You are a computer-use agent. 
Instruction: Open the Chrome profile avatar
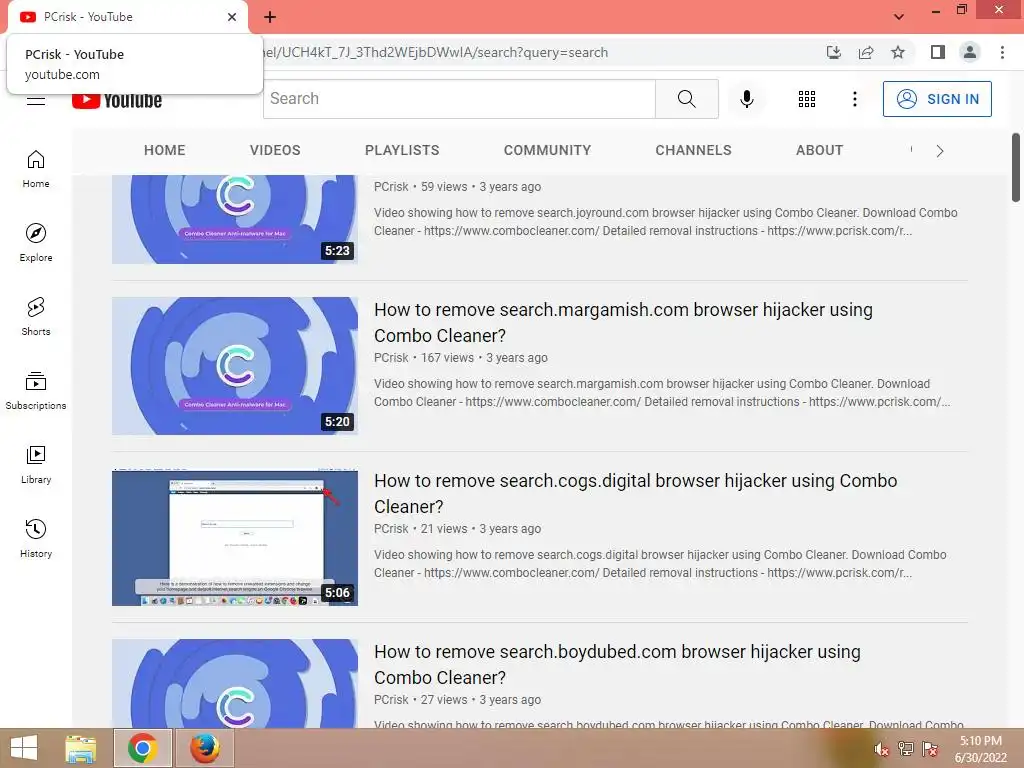(x=970, y=52)
